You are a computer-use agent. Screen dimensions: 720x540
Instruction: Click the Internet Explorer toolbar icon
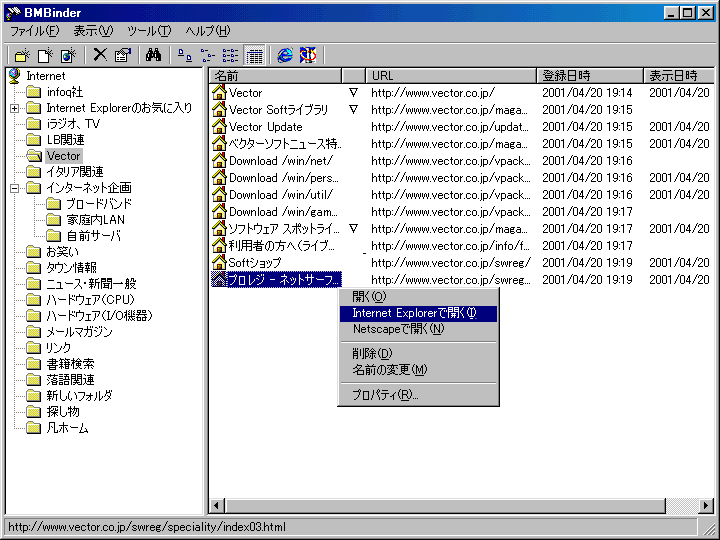click(285, 55)
